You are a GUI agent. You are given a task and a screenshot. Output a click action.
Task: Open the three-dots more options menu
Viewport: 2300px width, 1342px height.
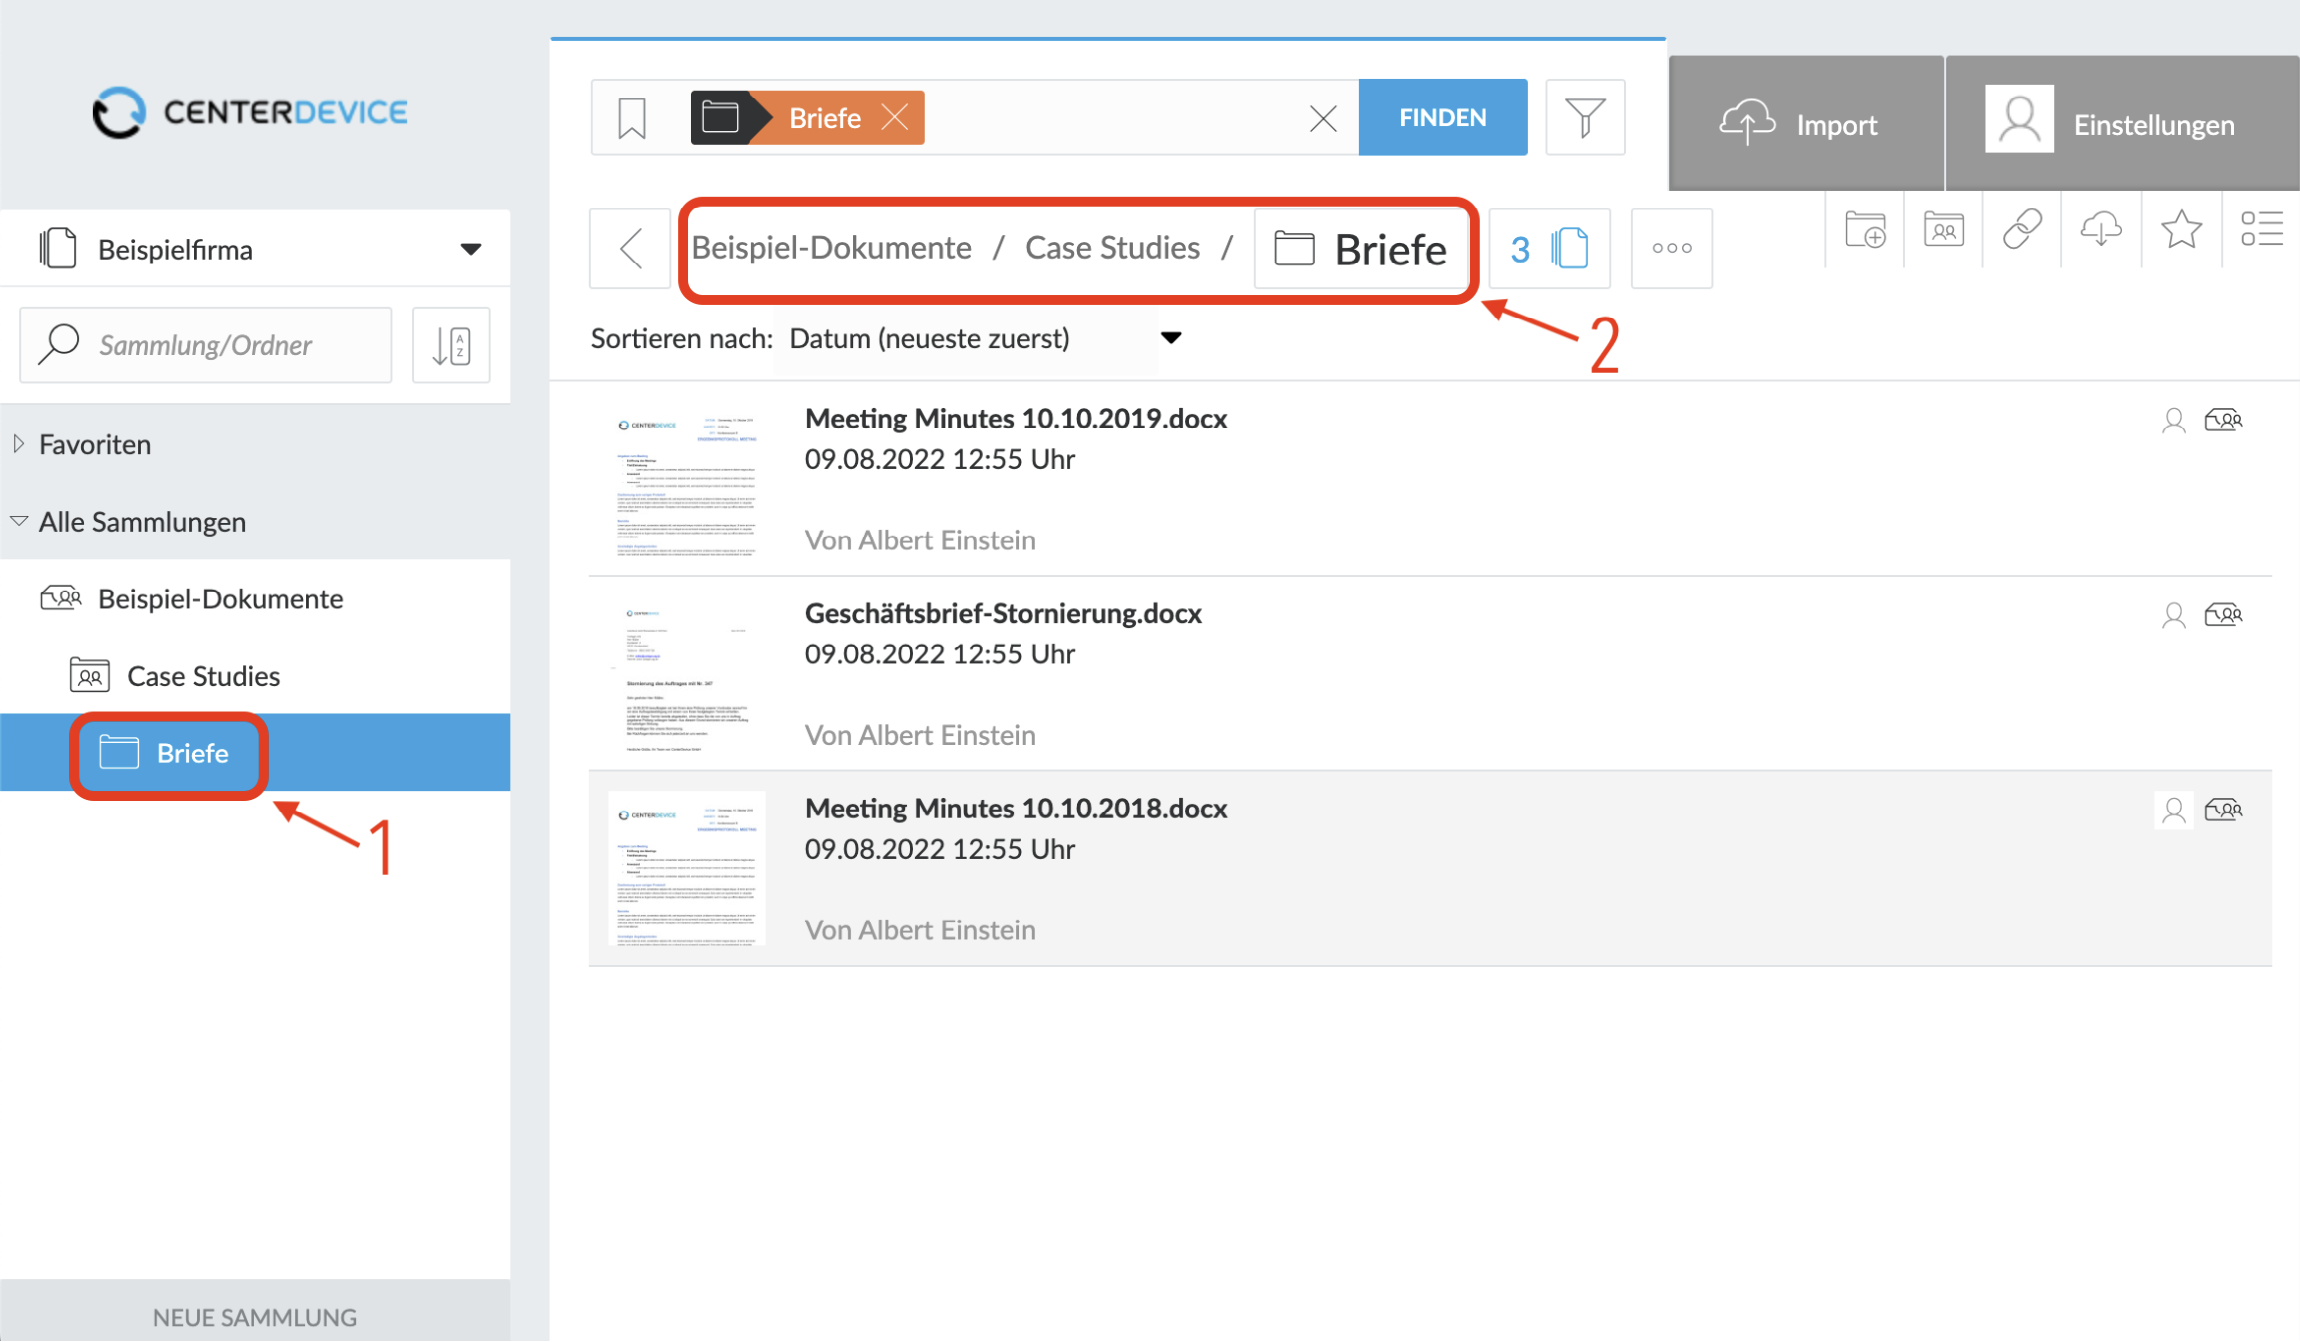(1672, 248)
